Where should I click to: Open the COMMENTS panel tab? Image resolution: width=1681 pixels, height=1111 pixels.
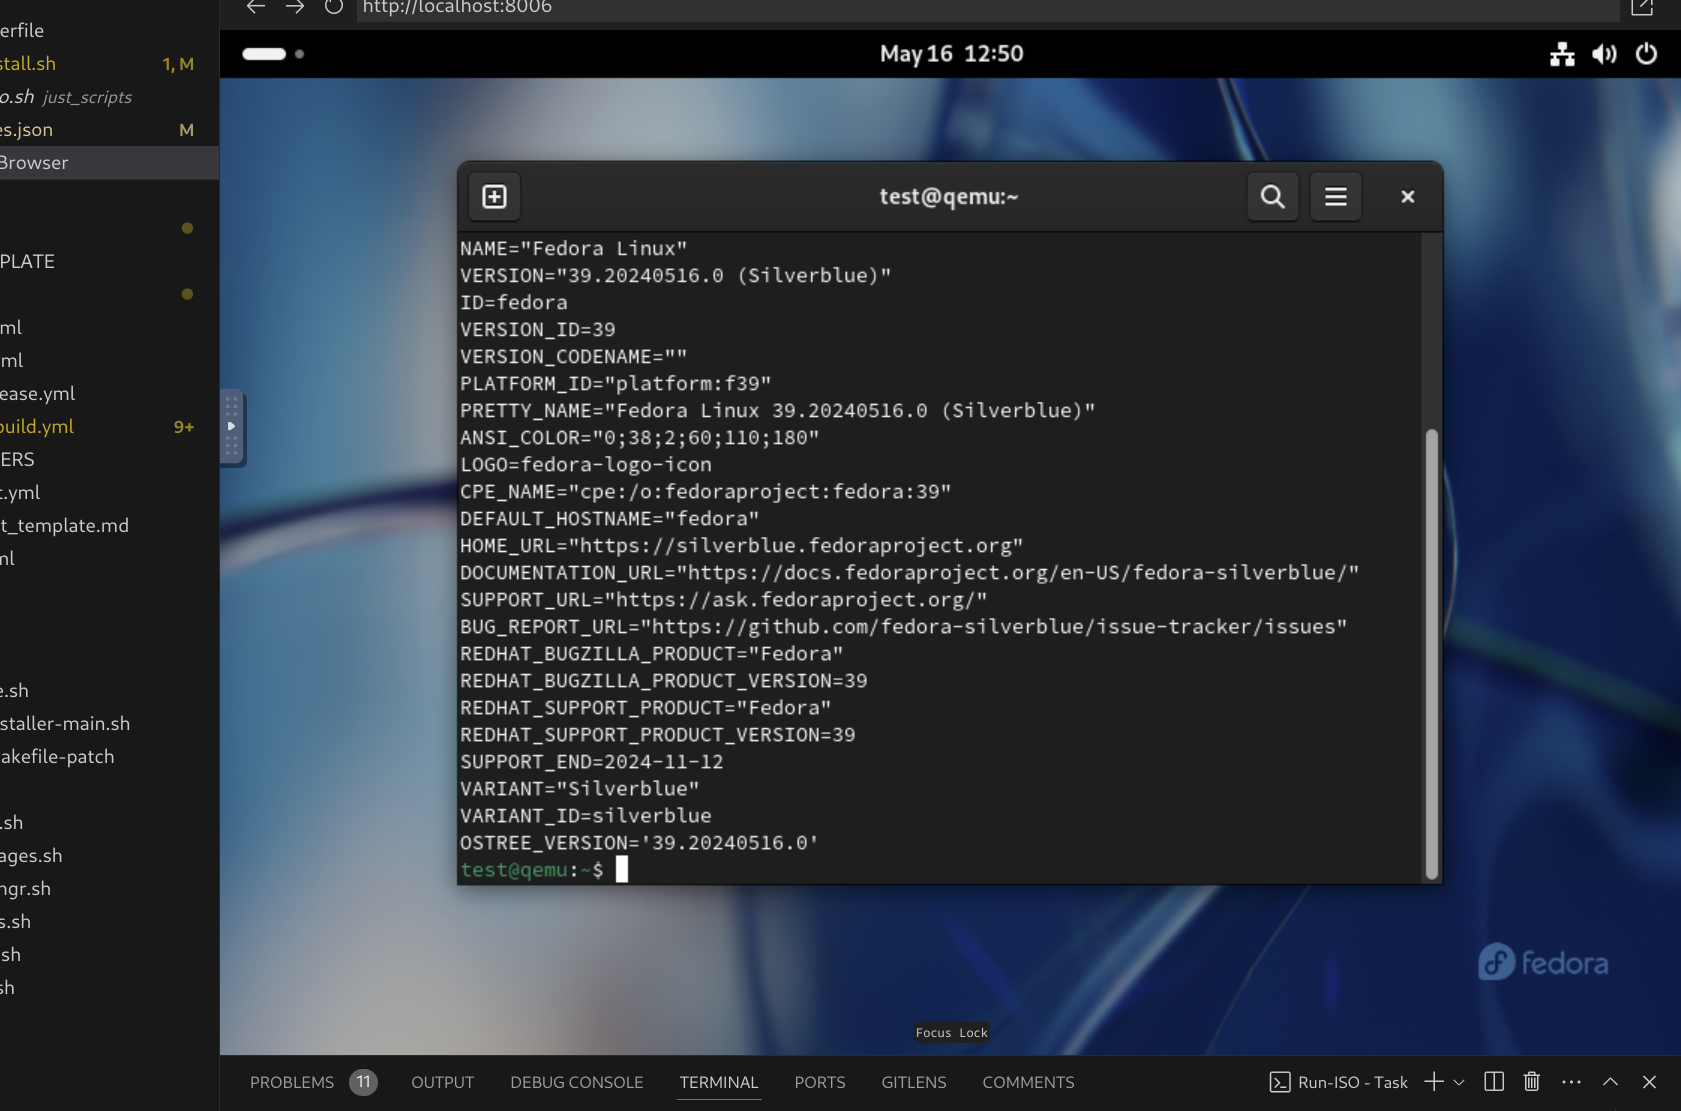(x=1029, y=1082)
